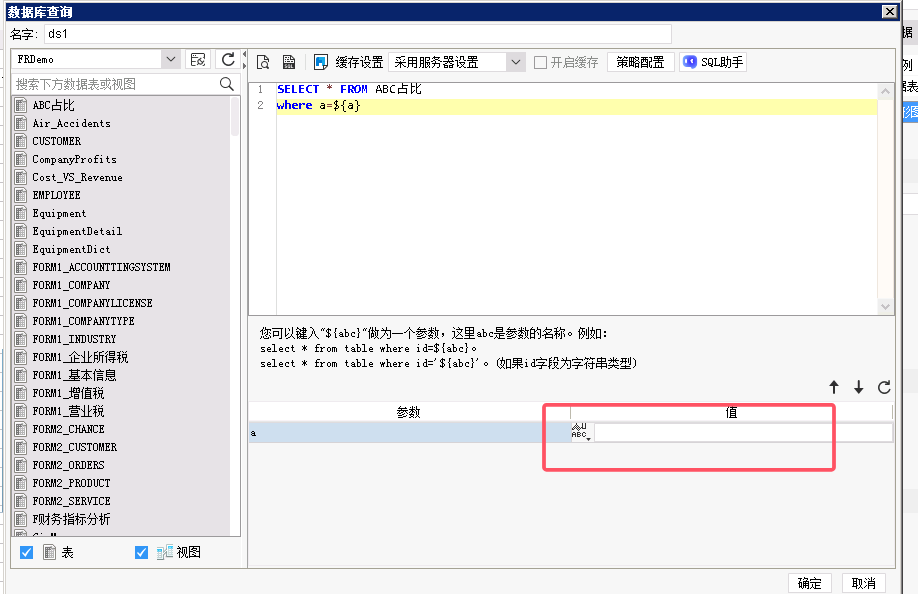Select the FORM2_CHANCE table

(122, 429)
